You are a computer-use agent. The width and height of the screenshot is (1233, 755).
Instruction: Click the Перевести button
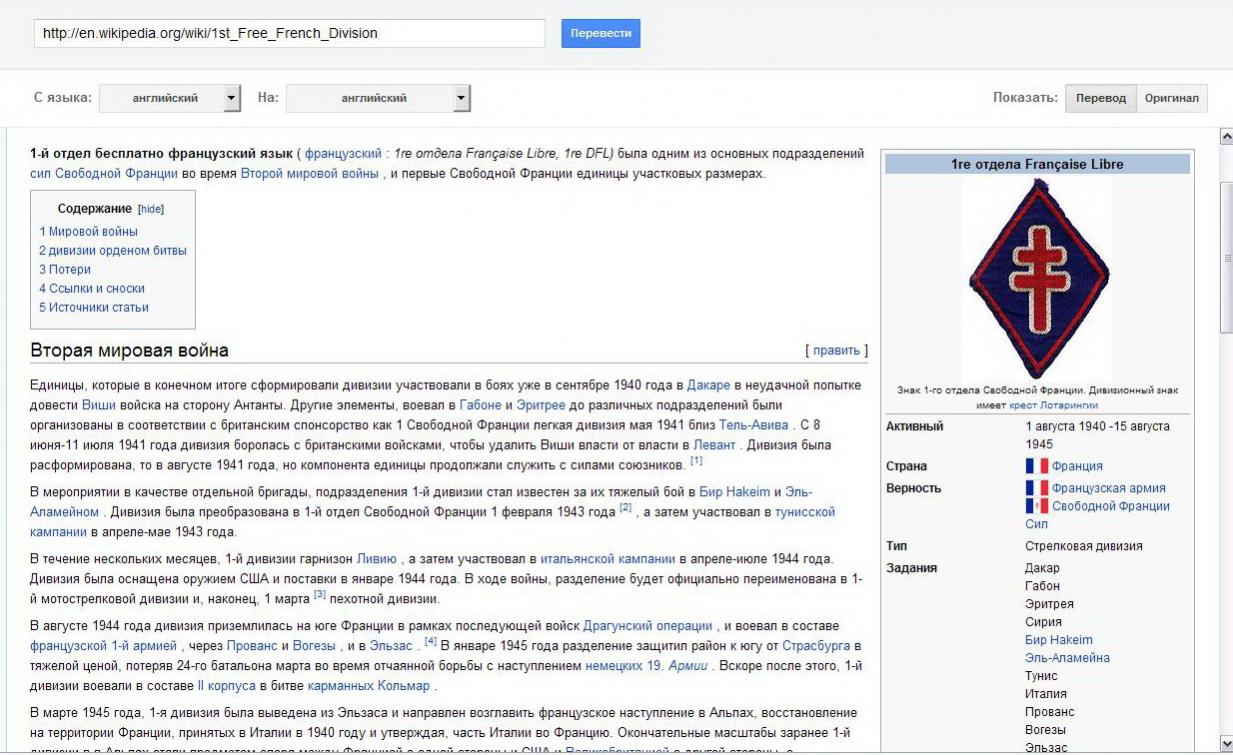[x=600, y=33]
